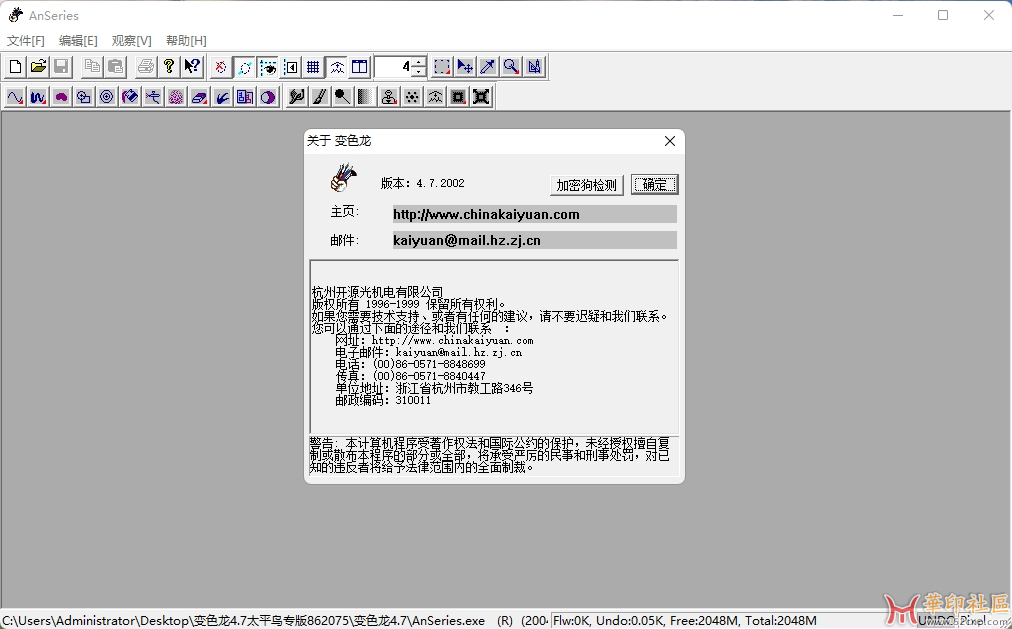Select the diagonal arrow picker tool
Screen dimensions: 1012x629
coord(488,66)
